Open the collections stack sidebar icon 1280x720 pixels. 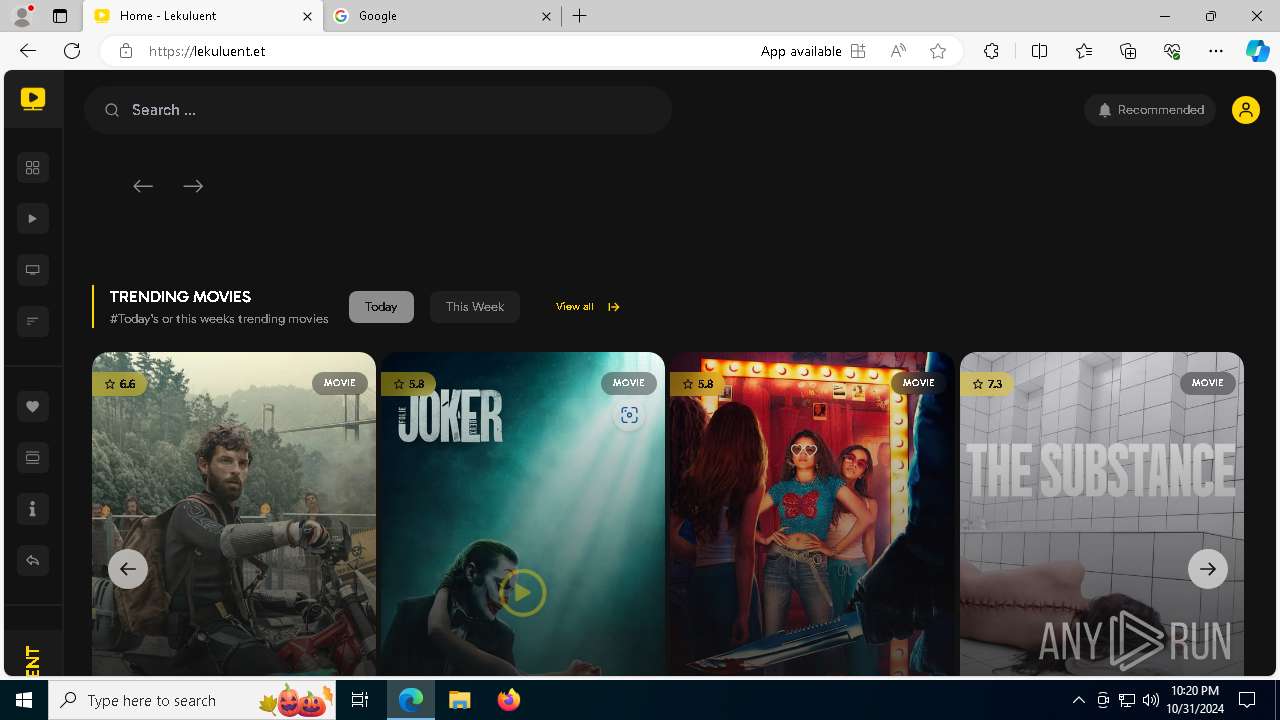click(x=33, y=457)
